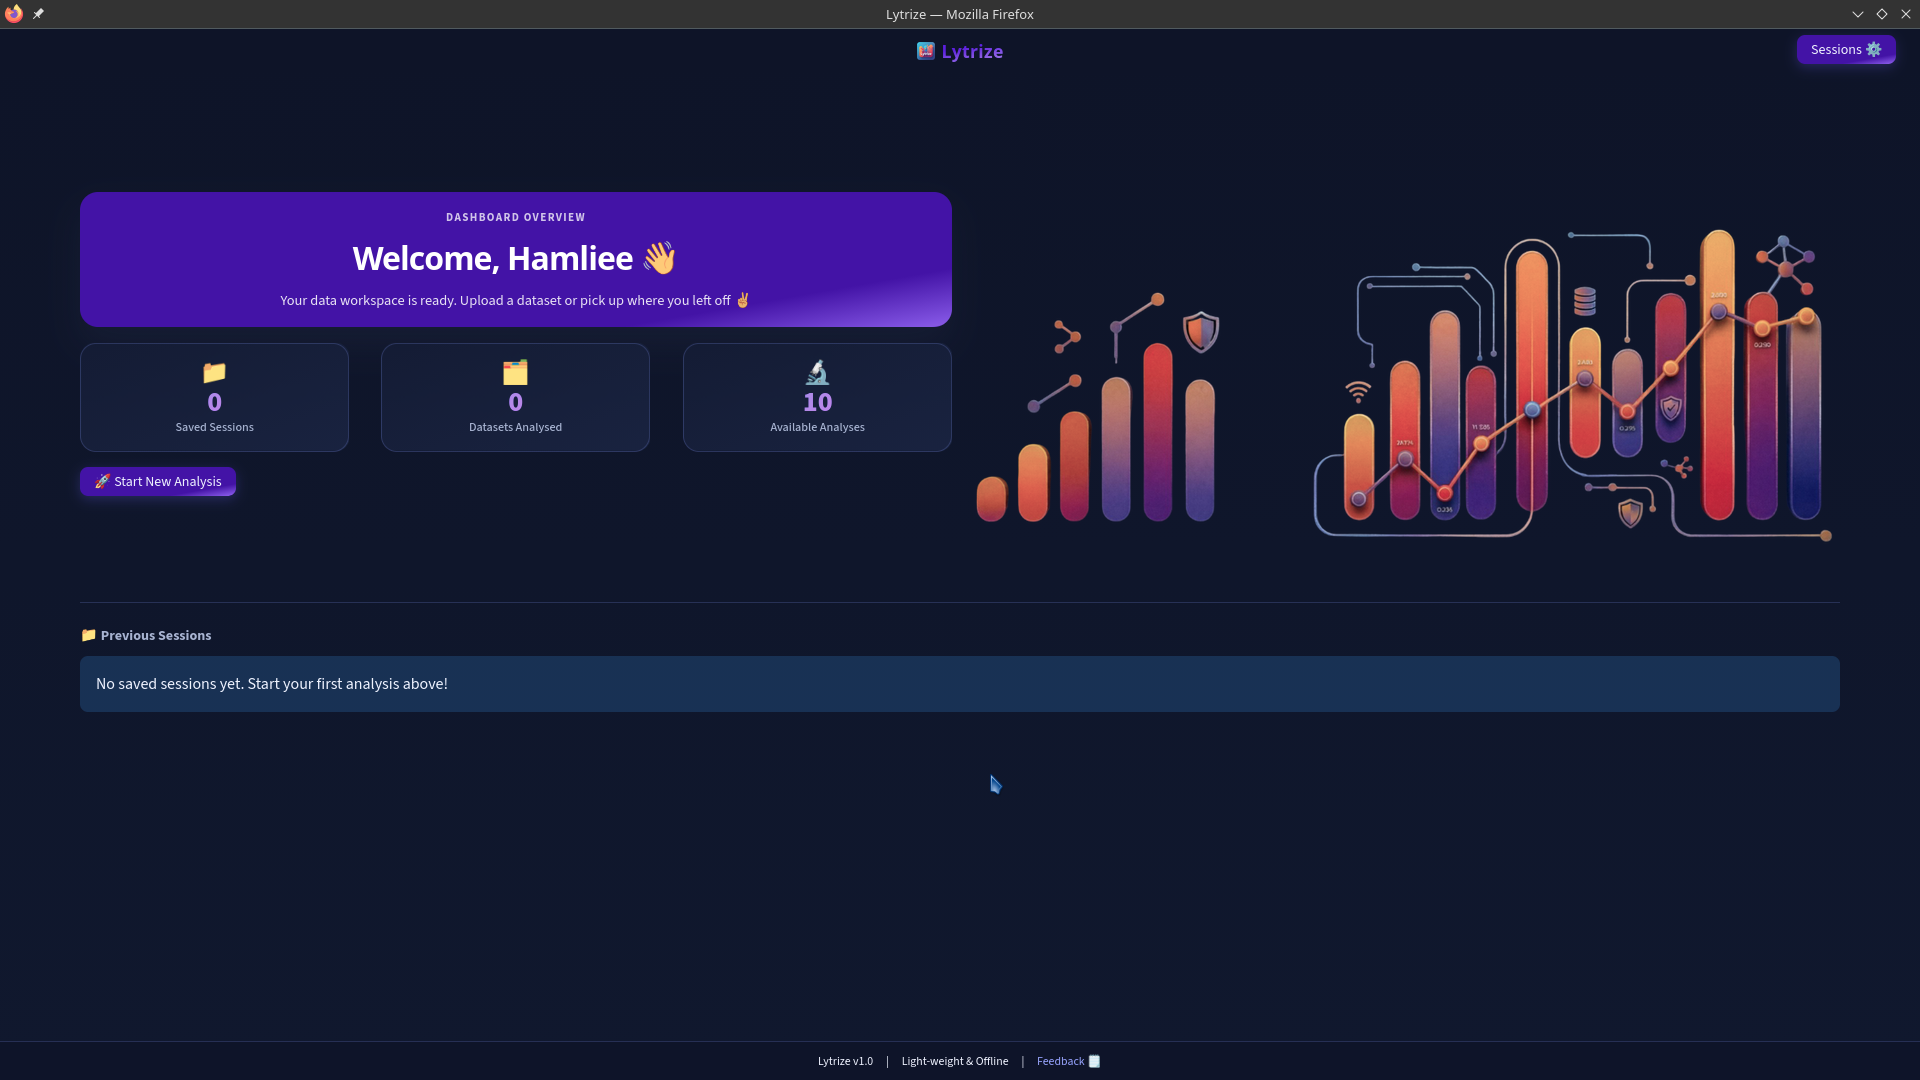Click the pin icon in the window title bar
Image resolution: width=1920 pixels, height=1080 pixels.
click(38, 14)
